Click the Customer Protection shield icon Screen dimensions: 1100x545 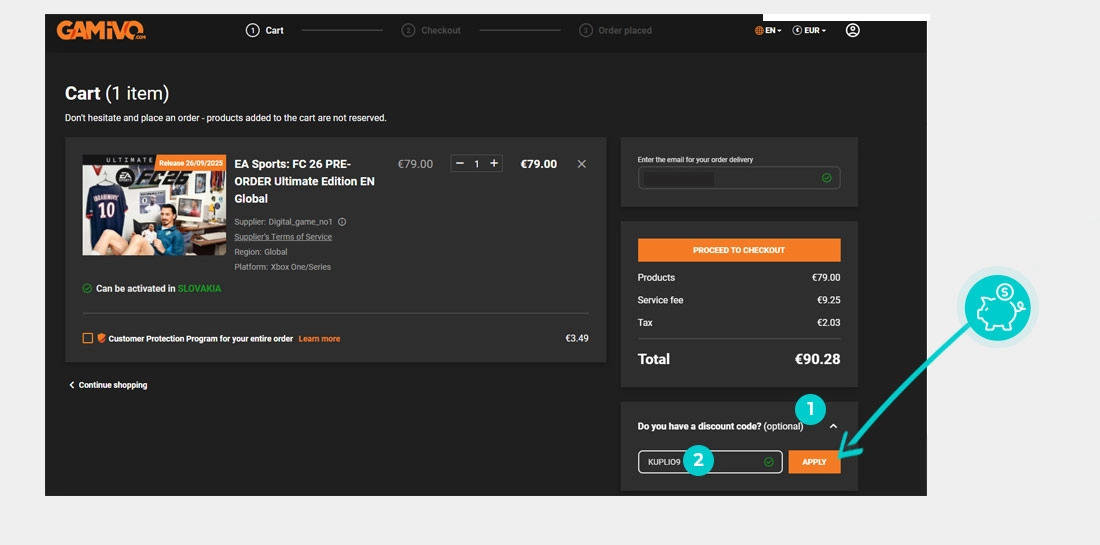101,339
